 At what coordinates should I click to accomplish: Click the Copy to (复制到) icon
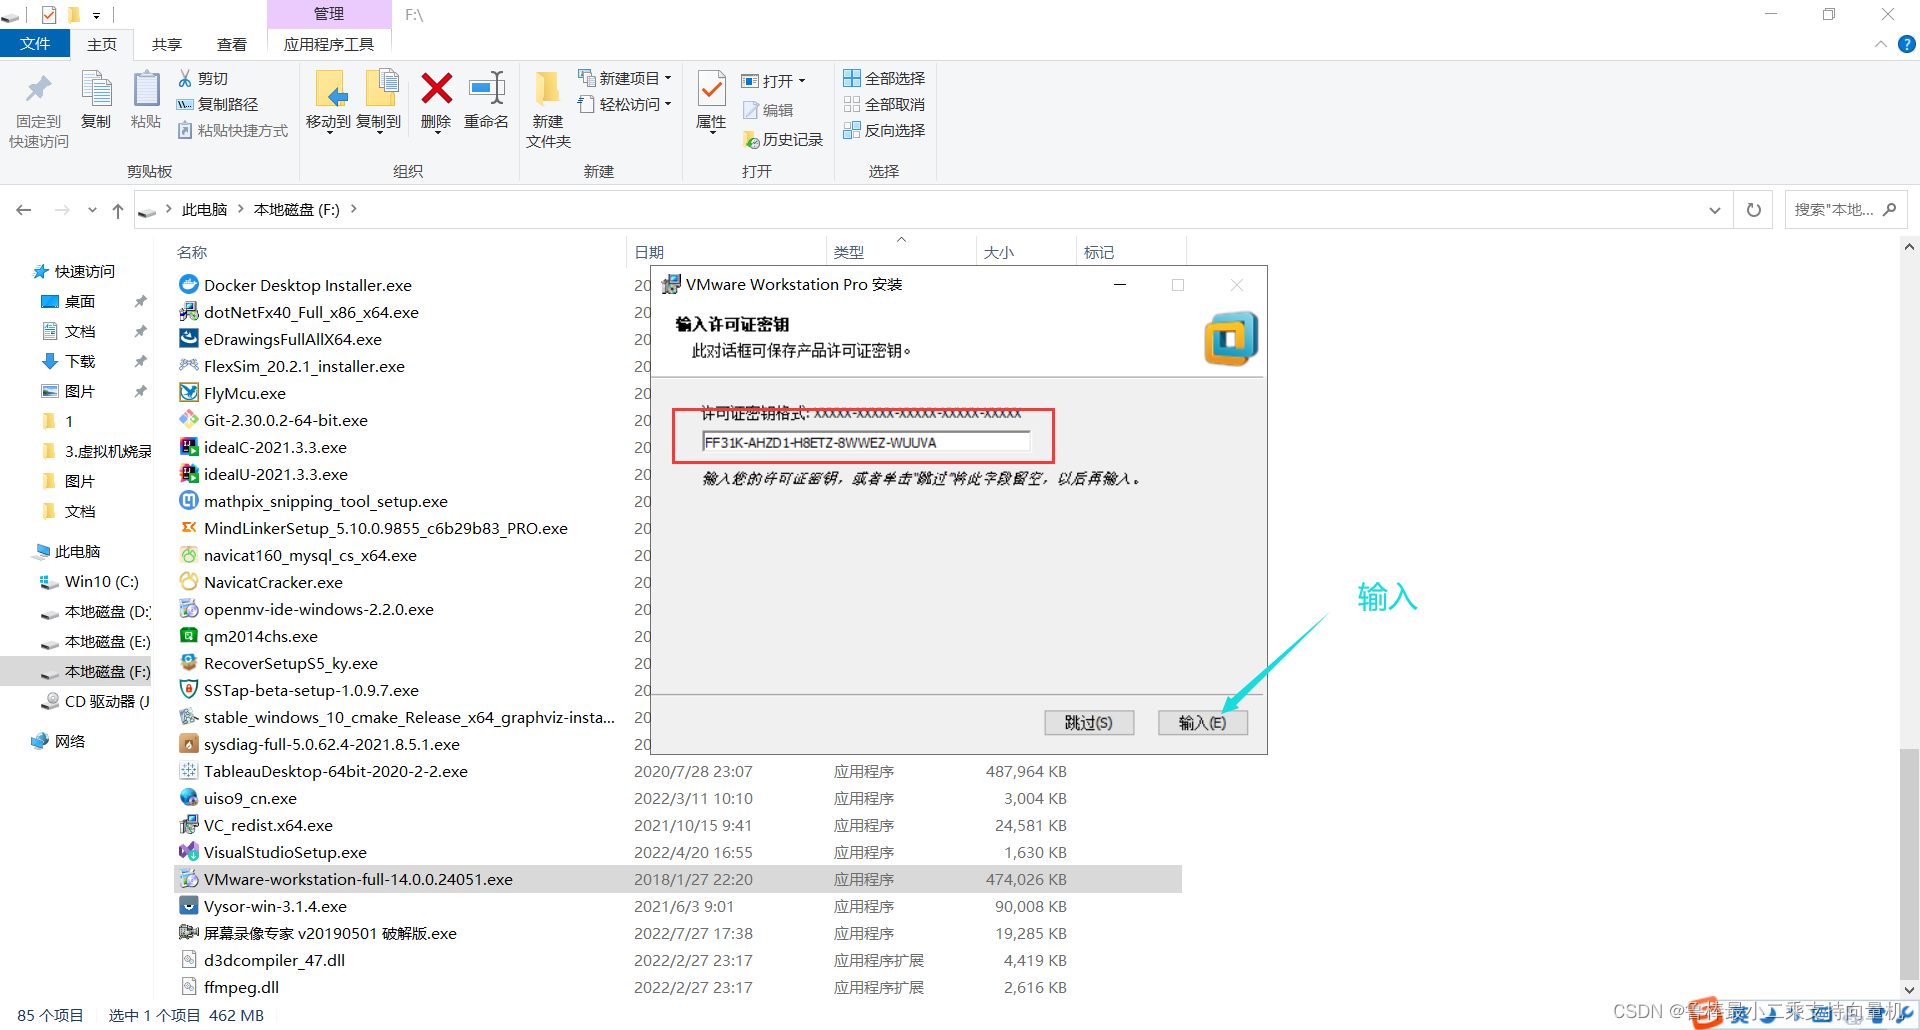pyautogui.click(x=380, y=90)
